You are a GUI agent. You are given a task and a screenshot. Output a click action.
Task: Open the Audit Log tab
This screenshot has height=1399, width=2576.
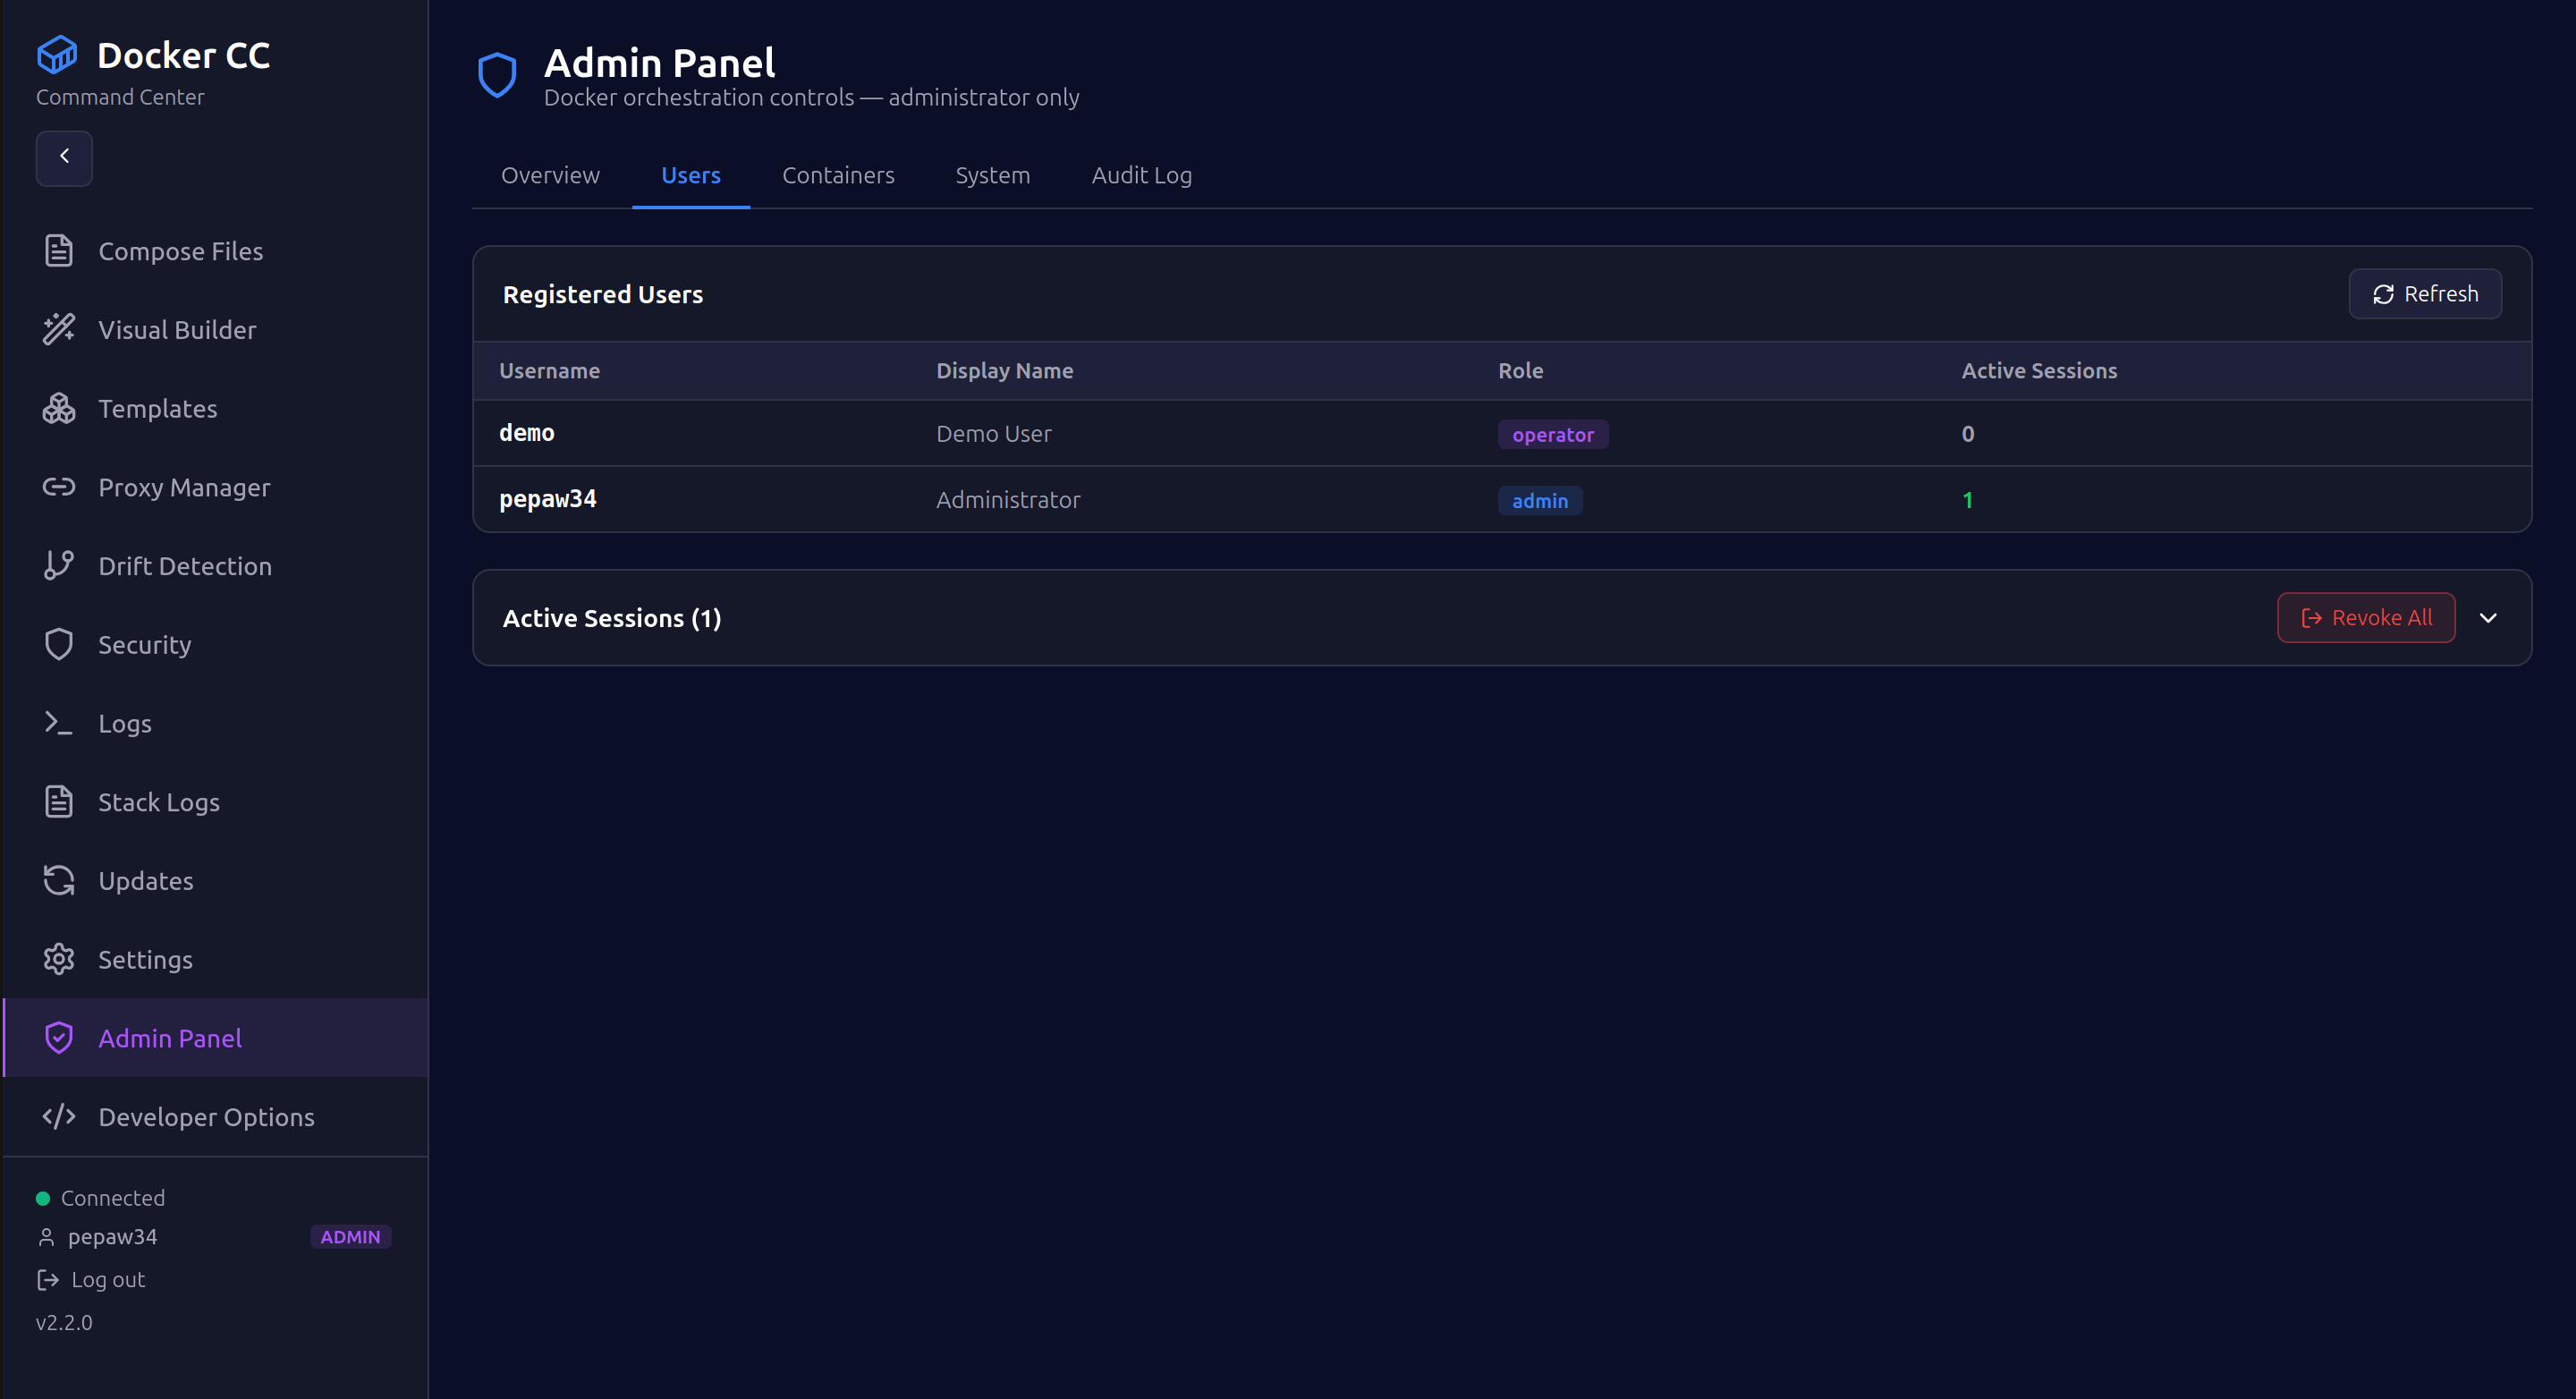coord(1141,175)
